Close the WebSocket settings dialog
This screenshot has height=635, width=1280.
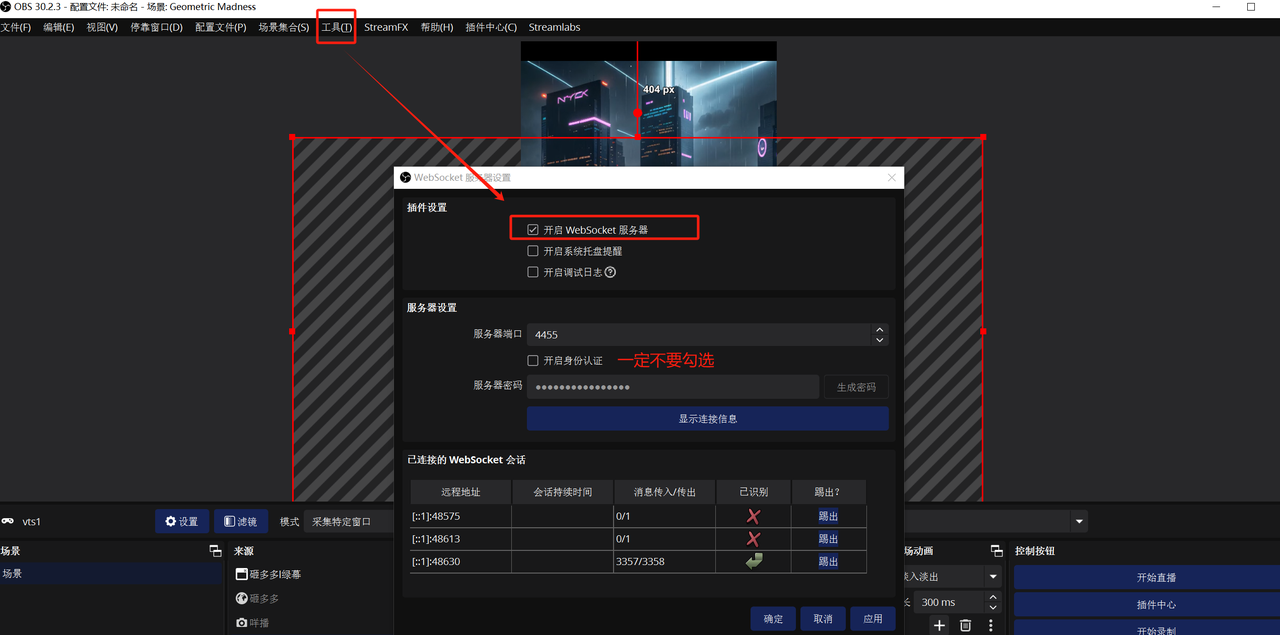(x=892, y=178)
